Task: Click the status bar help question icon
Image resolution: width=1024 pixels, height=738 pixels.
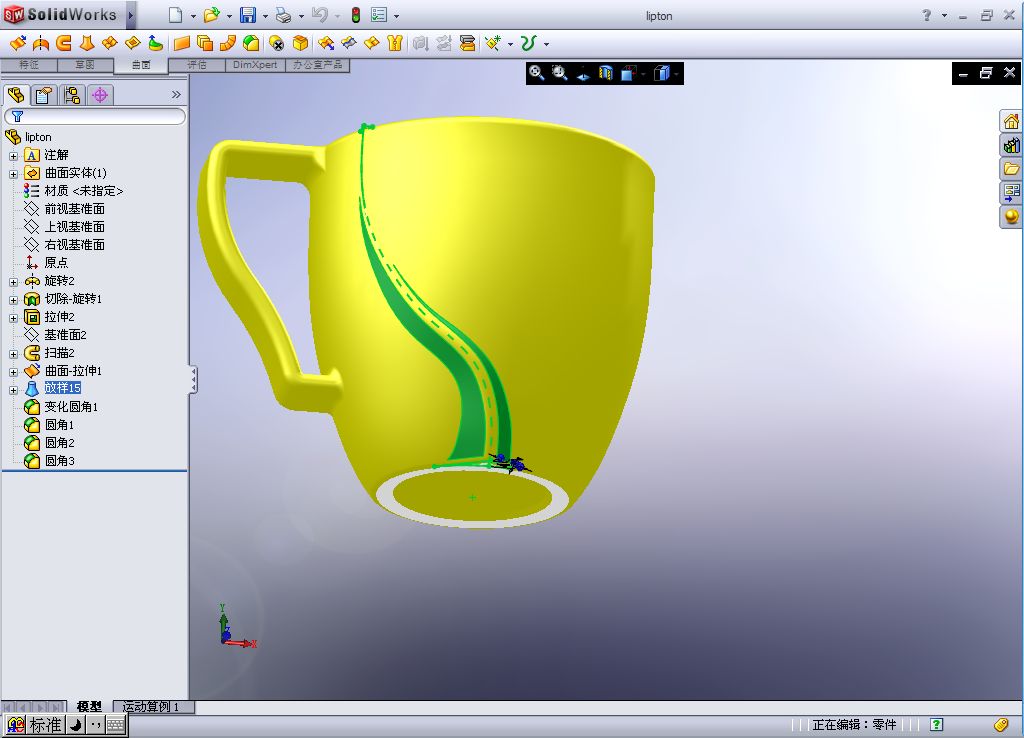Action: click(x=936, y=724)
